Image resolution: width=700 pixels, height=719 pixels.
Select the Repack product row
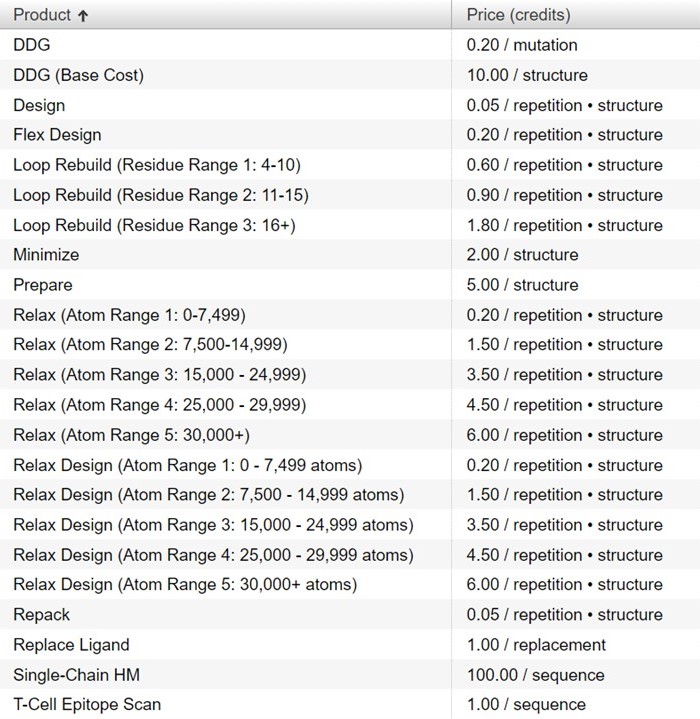point(350,614)
